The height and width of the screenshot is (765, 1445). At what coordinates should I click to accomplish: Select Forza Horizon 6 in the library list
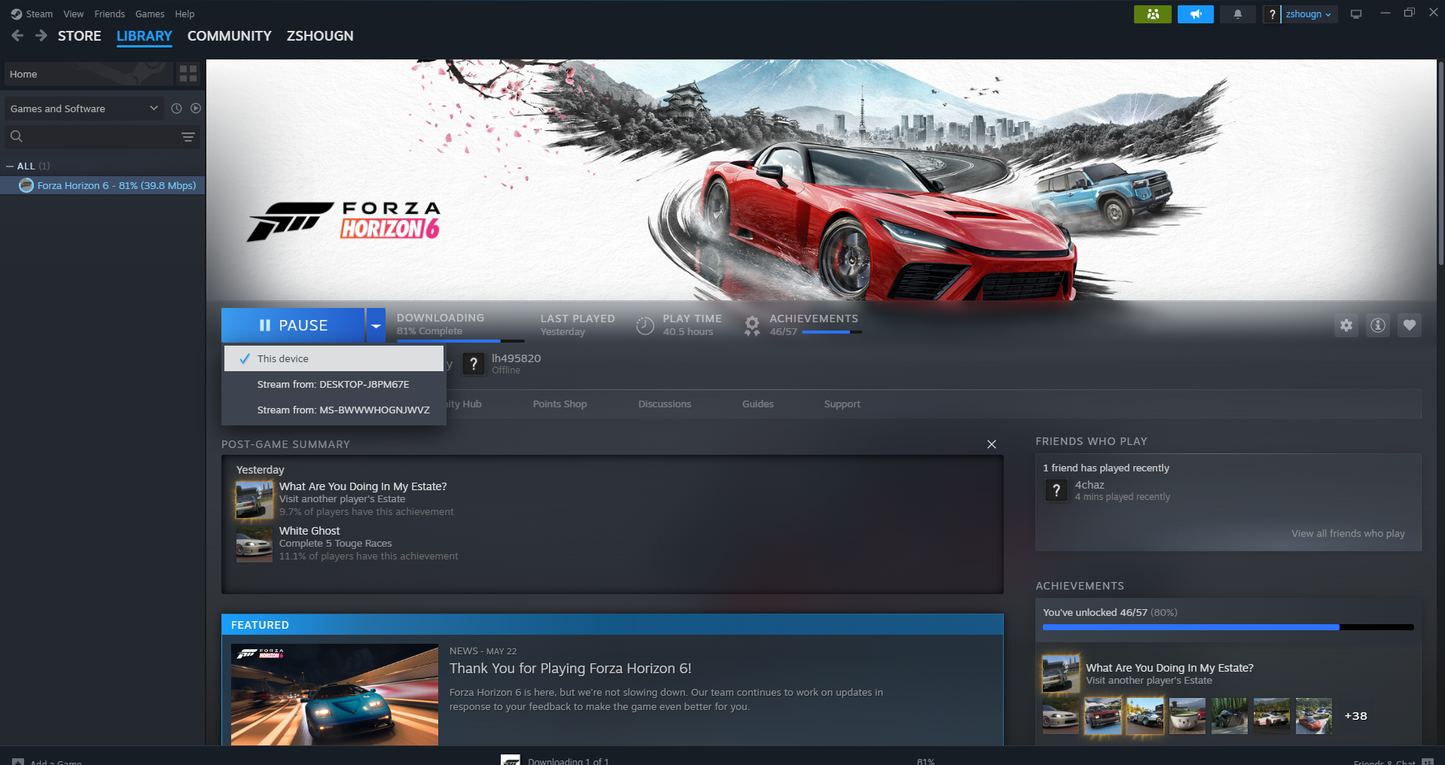[x=103, y=185]
